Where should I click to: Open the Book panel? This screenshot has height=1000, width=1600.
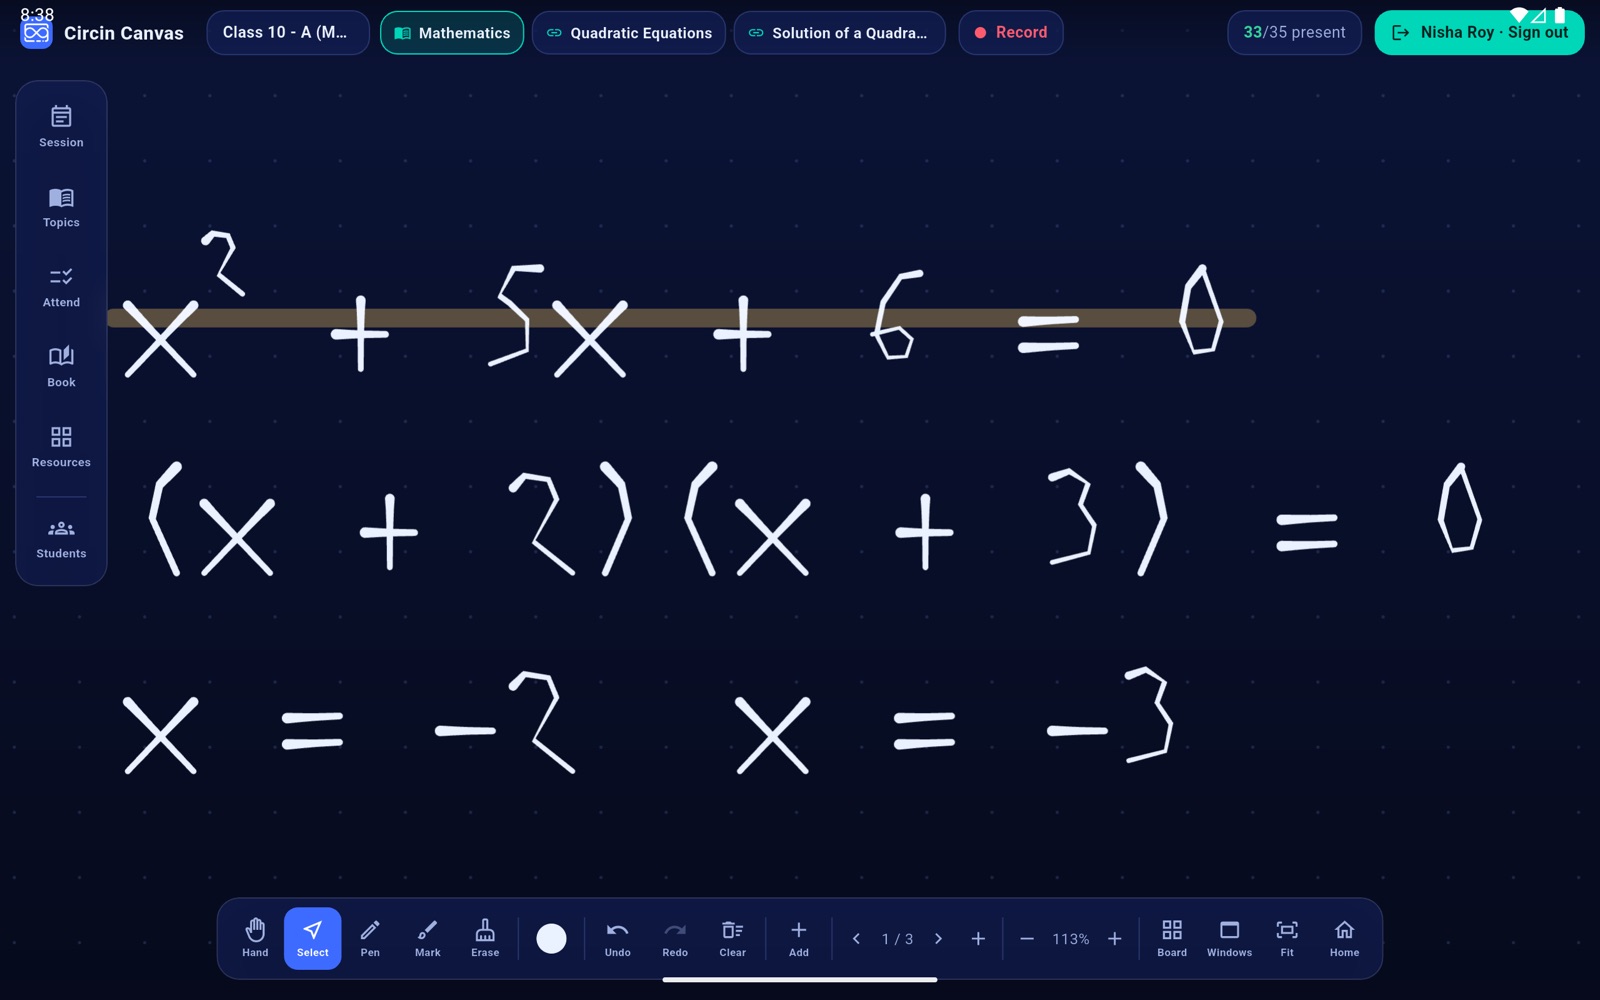(61, 367)
